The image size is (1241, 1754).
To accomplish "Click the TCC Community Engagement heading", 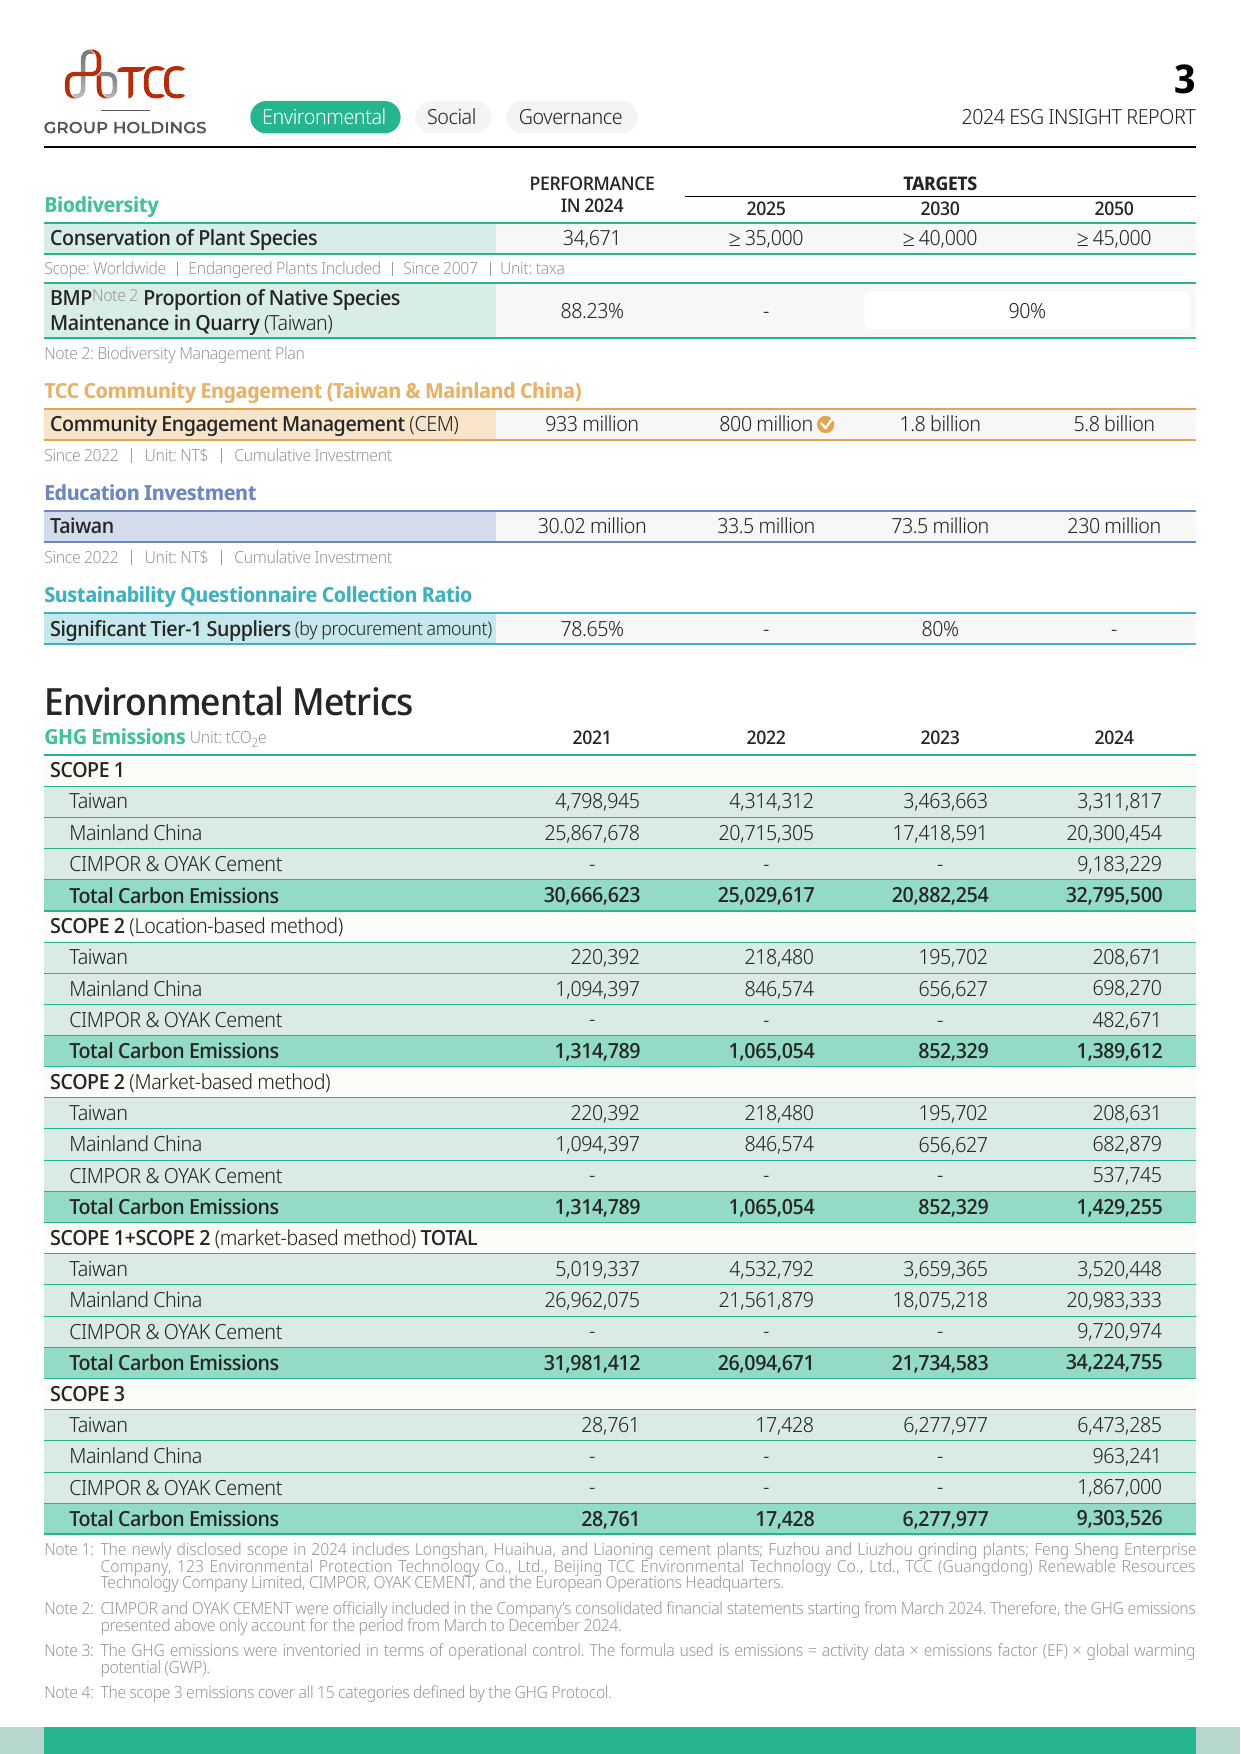I will point(313,391).
